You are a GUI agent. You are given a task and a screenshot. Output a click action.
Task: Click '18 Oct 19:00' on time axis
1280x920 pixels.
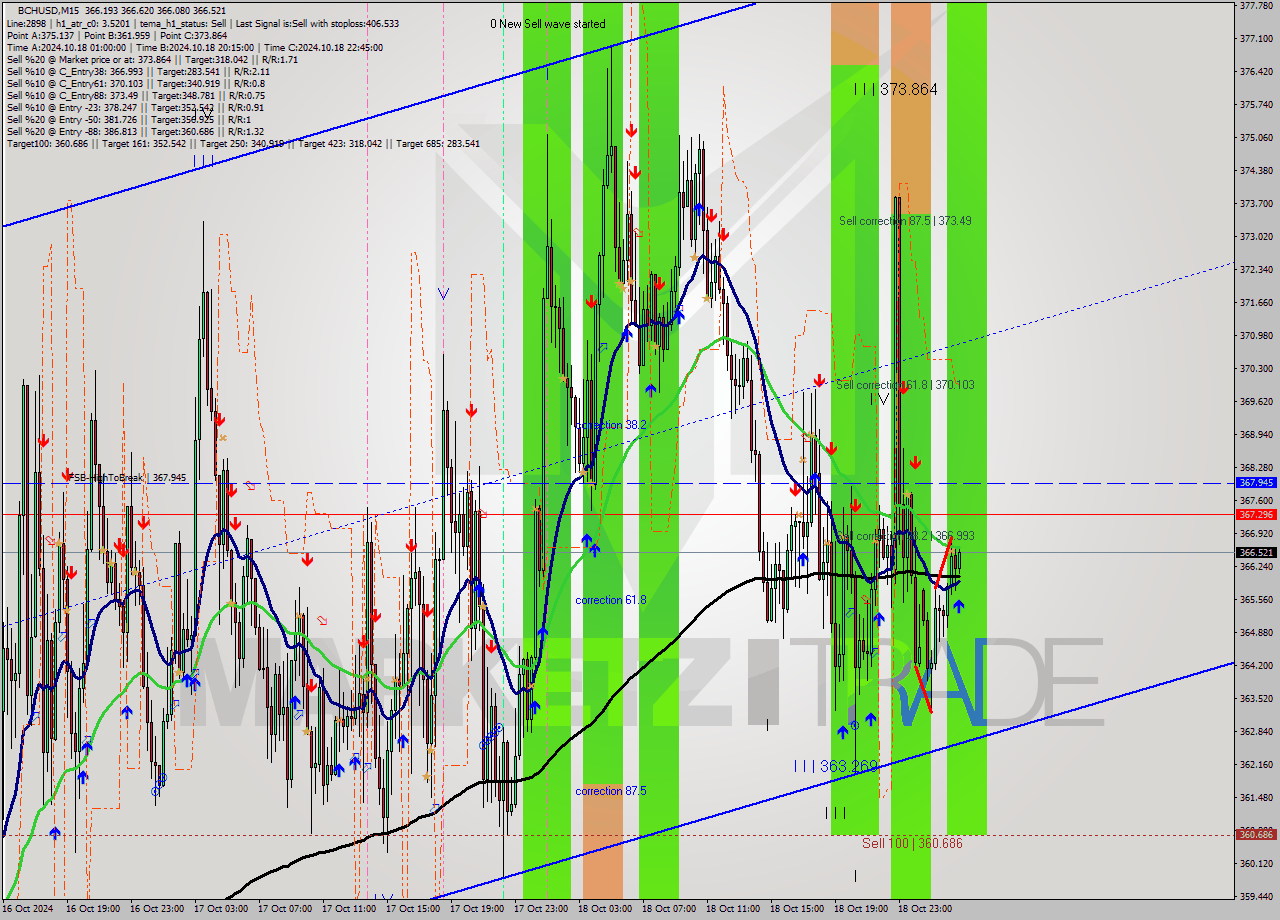pyautogui.click(x=860, y=909)
